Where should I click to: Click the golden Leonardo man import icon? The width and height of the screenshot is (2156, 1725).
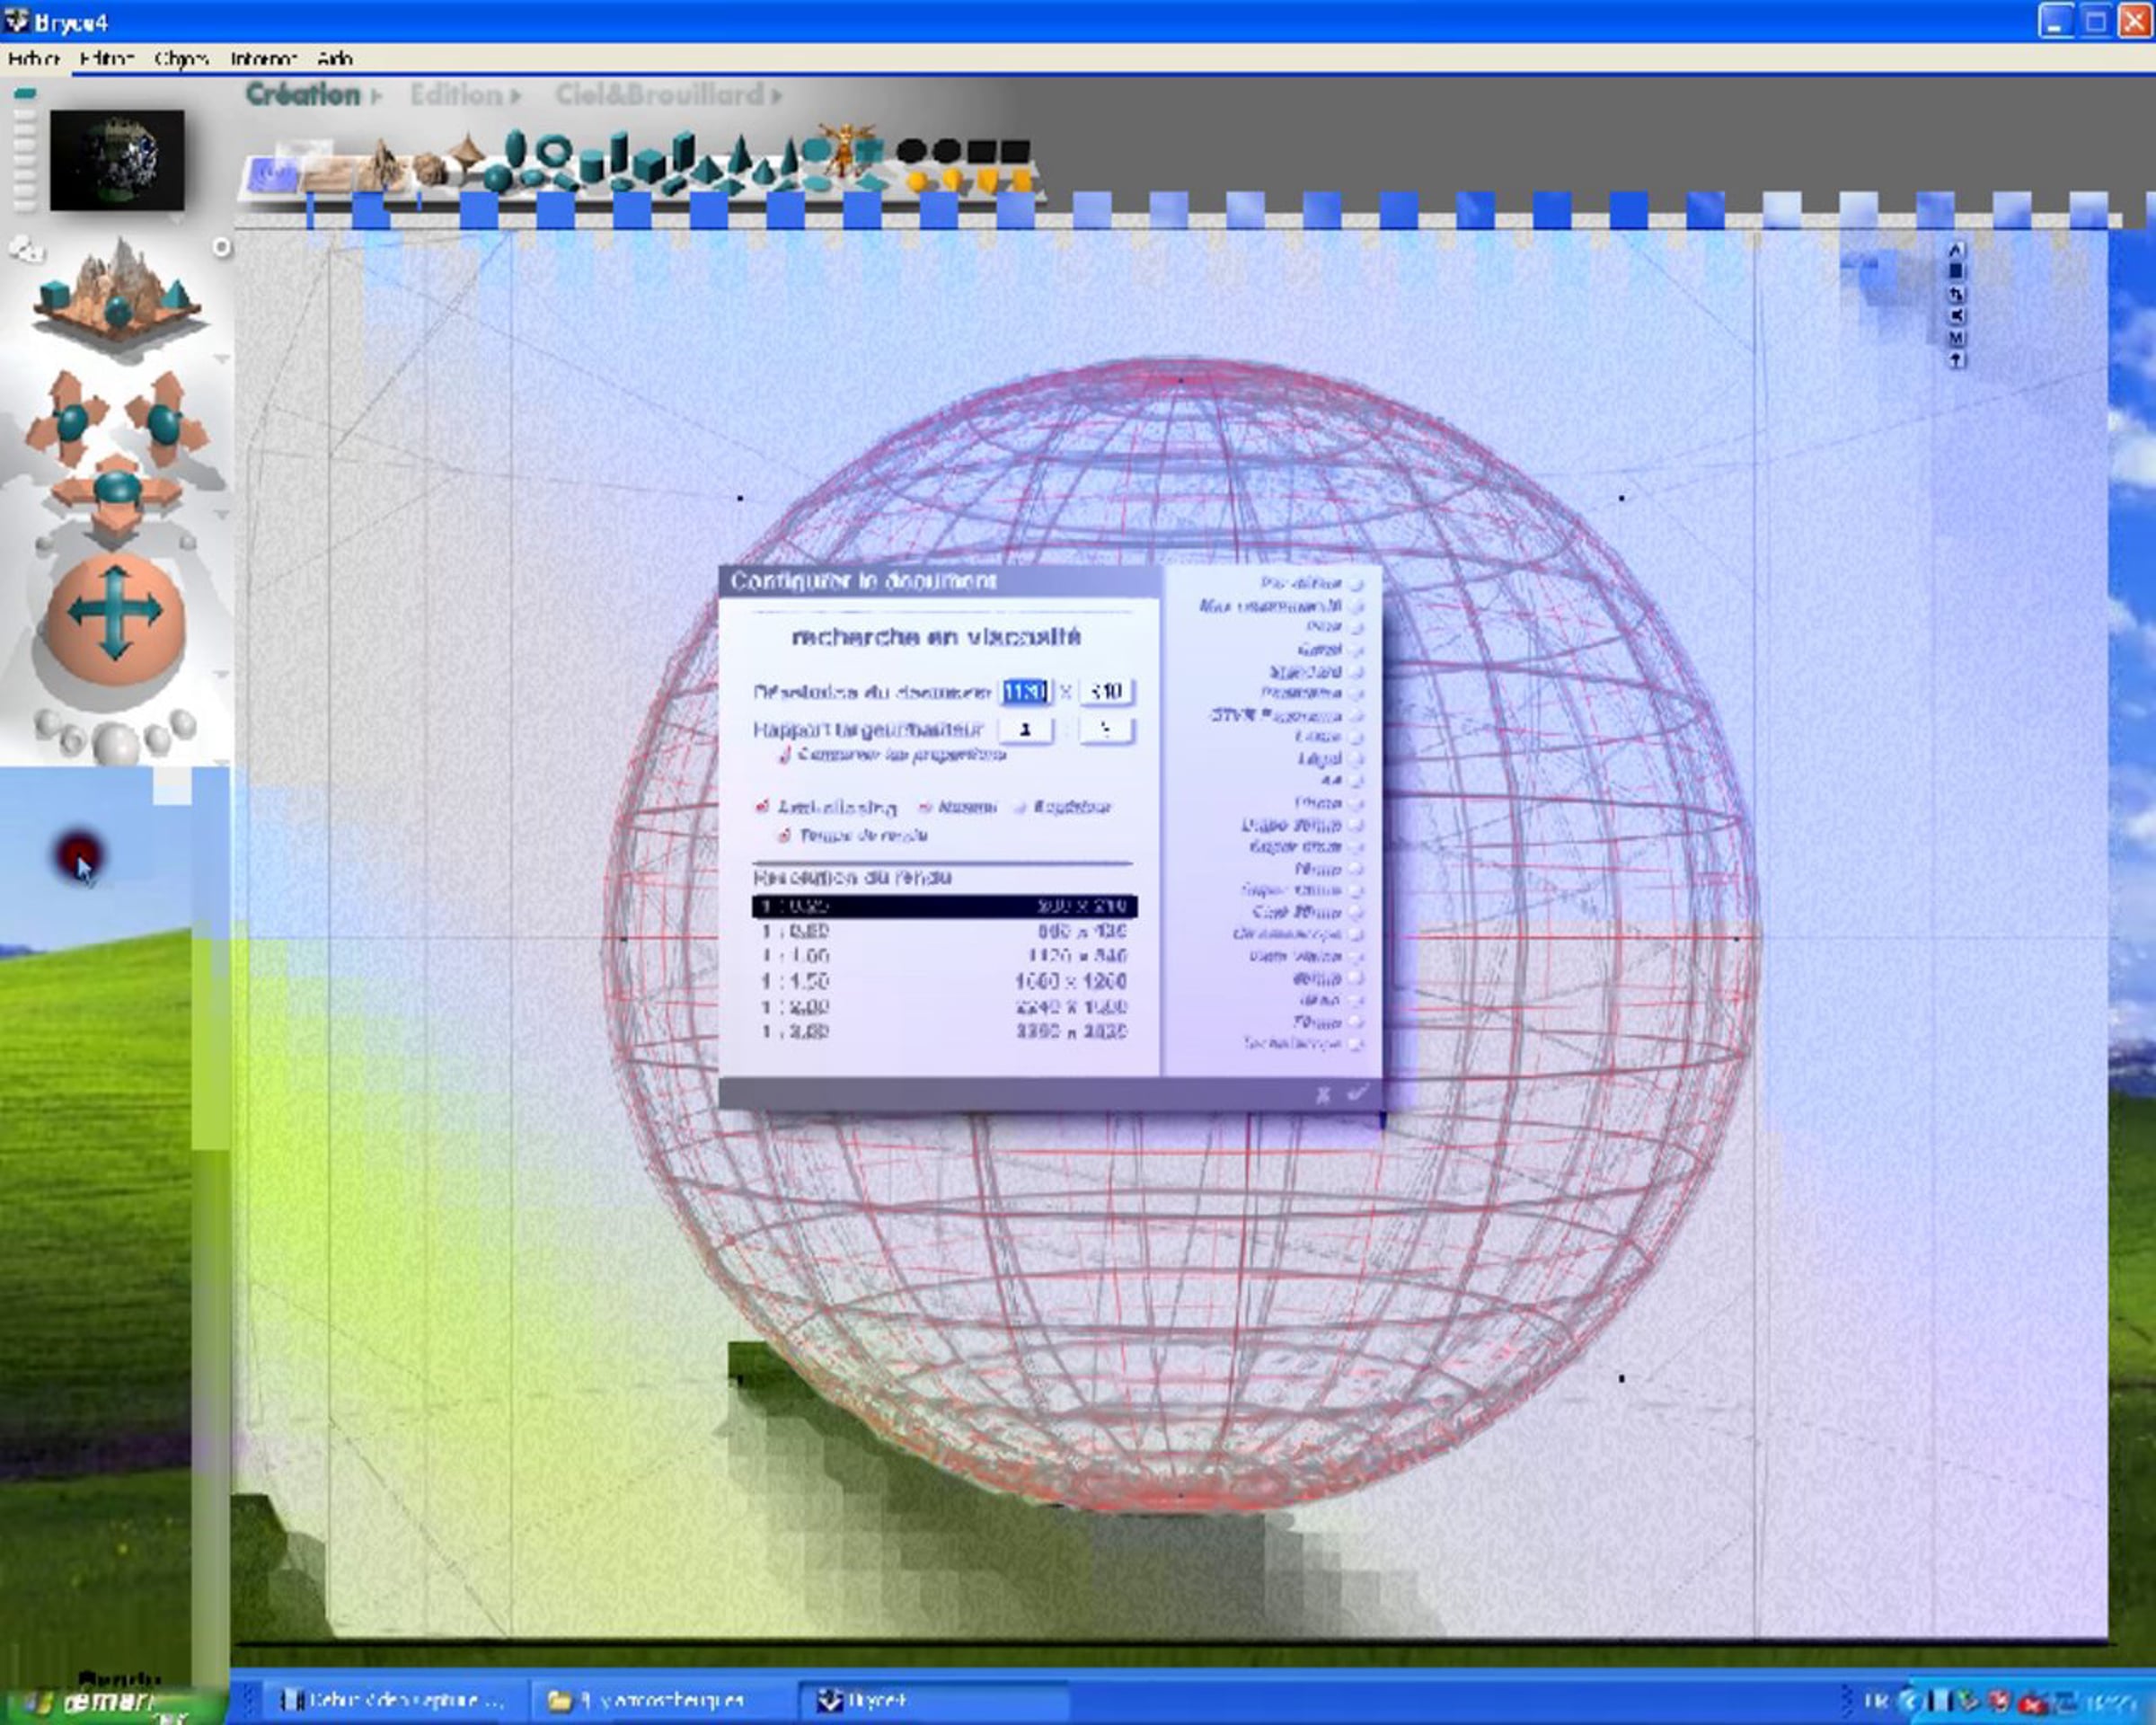click(x=845, y=151)
